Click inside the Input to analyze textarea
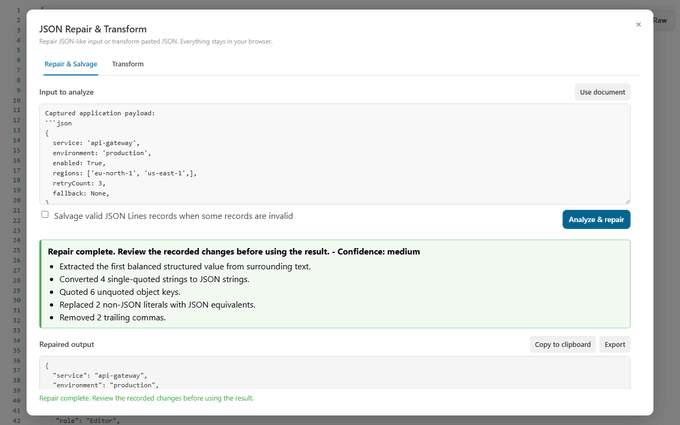 click(x=334, y=154)
